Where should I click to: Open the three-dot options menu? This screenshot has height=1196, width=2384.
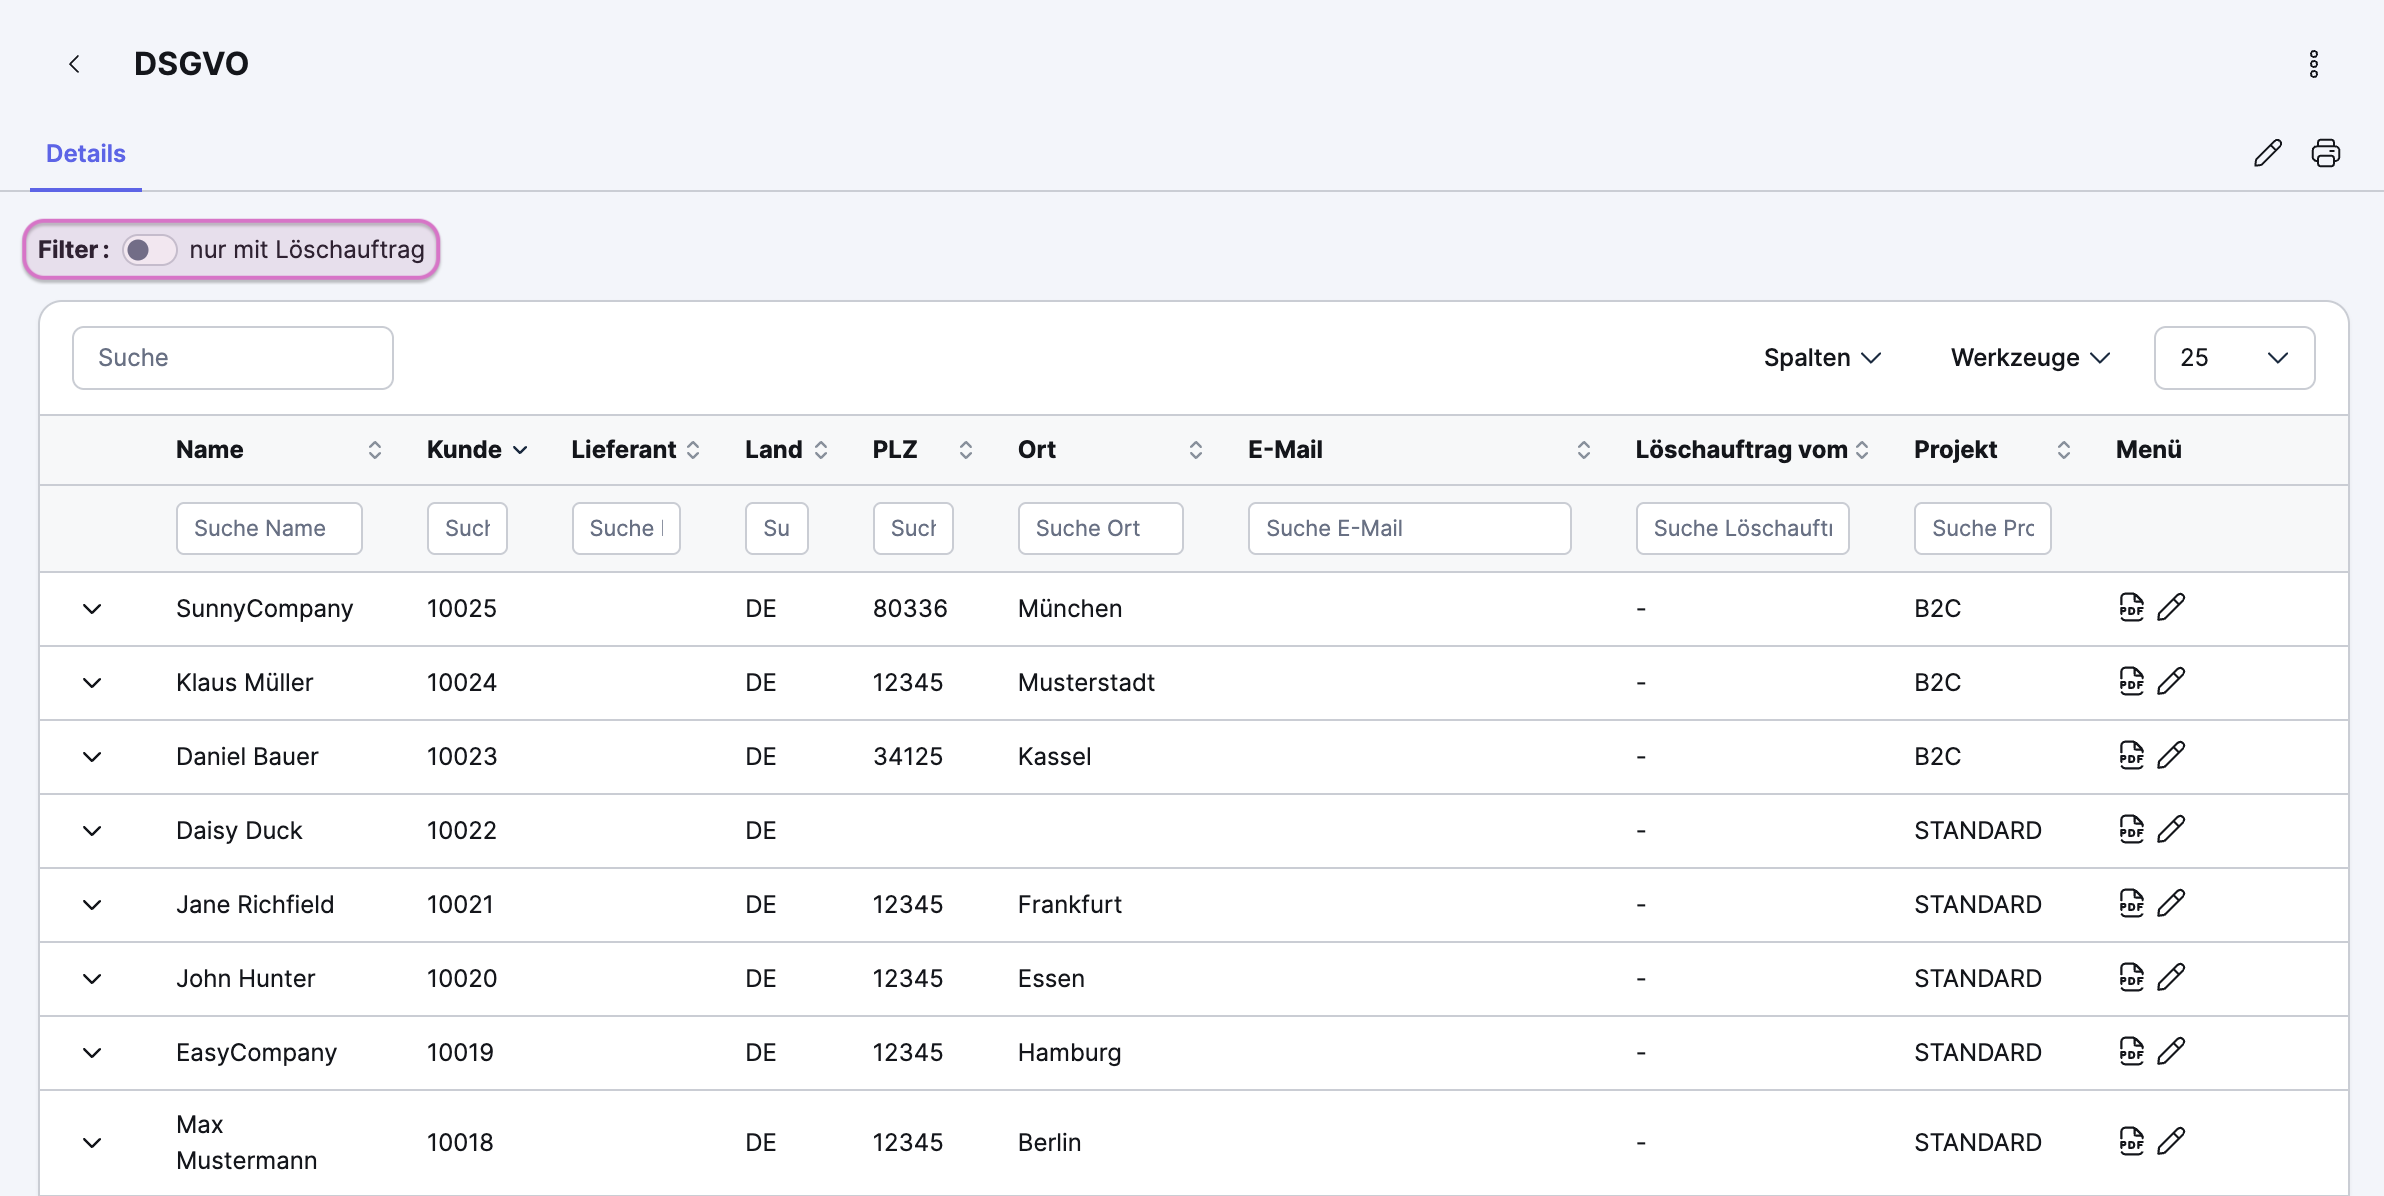[2313, 64]
